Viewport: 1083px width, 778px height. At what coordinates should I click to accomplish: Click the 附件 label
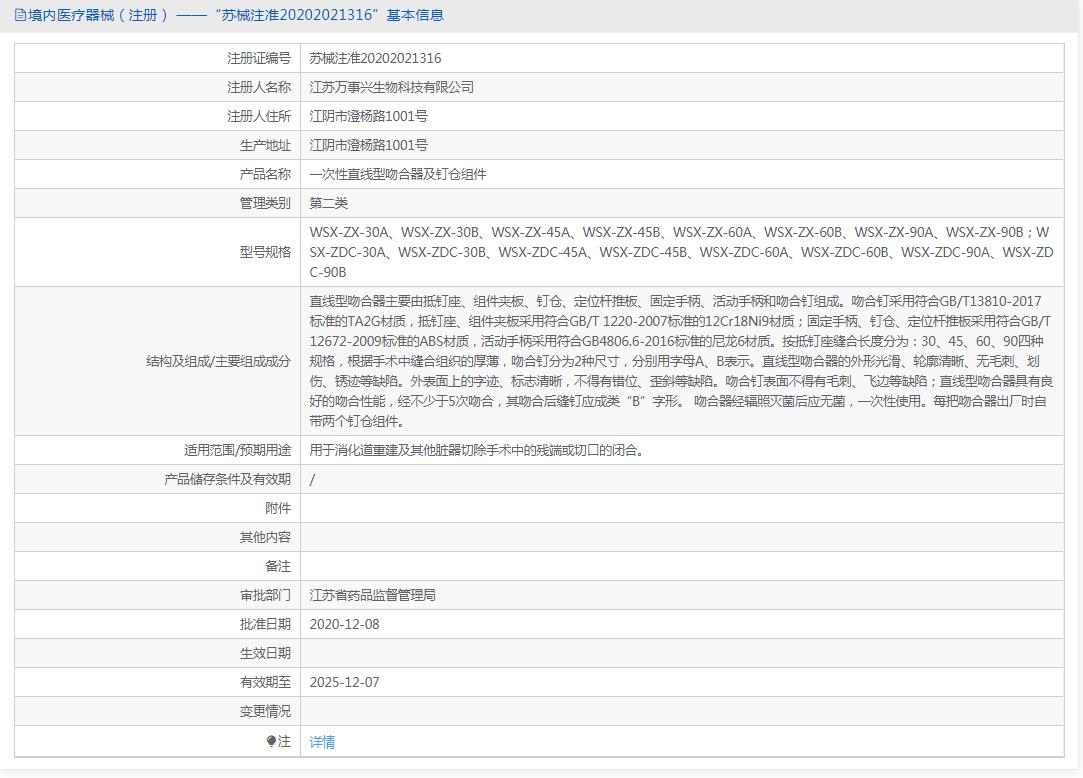278,509
